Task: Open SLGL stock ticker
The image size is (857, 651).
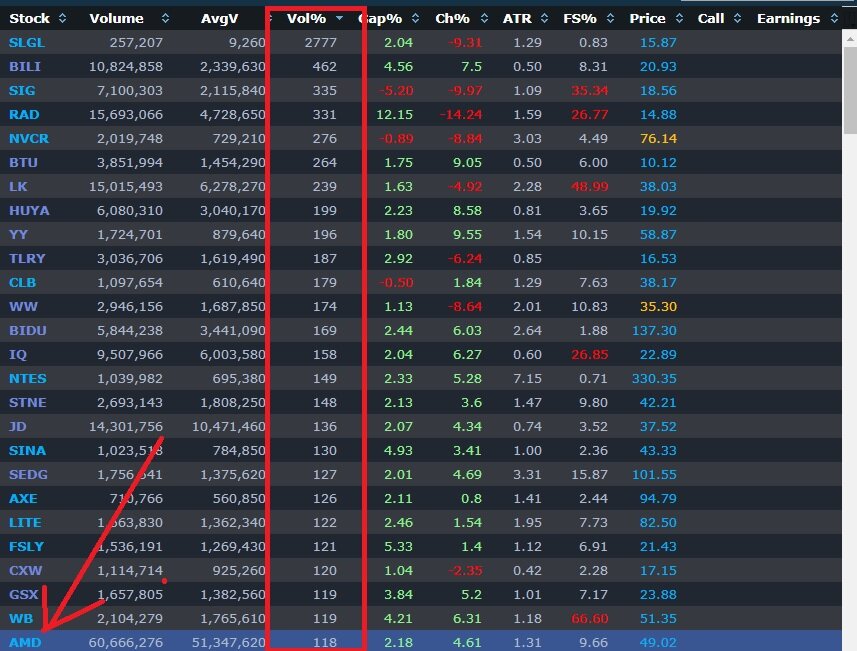Action: pyautogui.click(x=27, y=43)
